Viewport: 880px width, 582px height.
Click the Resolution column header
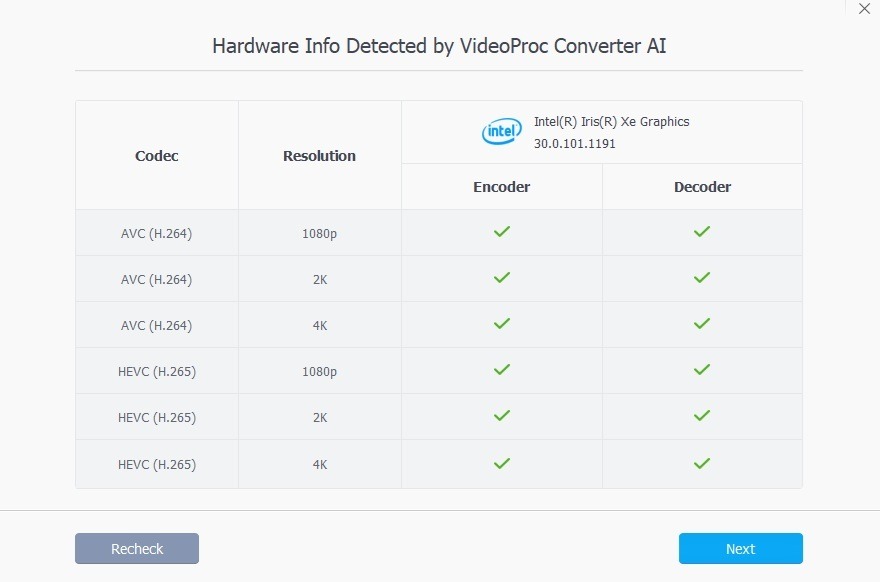[319, 156]
